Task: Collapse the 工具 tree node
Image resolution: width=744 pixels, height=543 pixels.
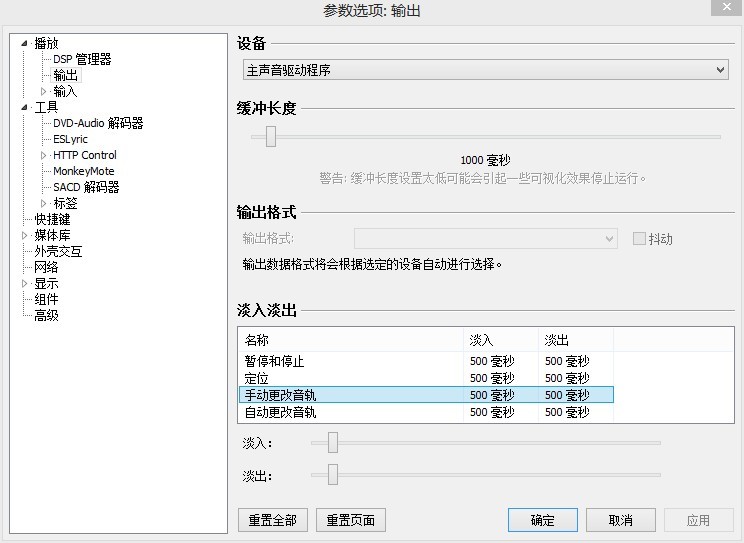Action: point(24,107)
